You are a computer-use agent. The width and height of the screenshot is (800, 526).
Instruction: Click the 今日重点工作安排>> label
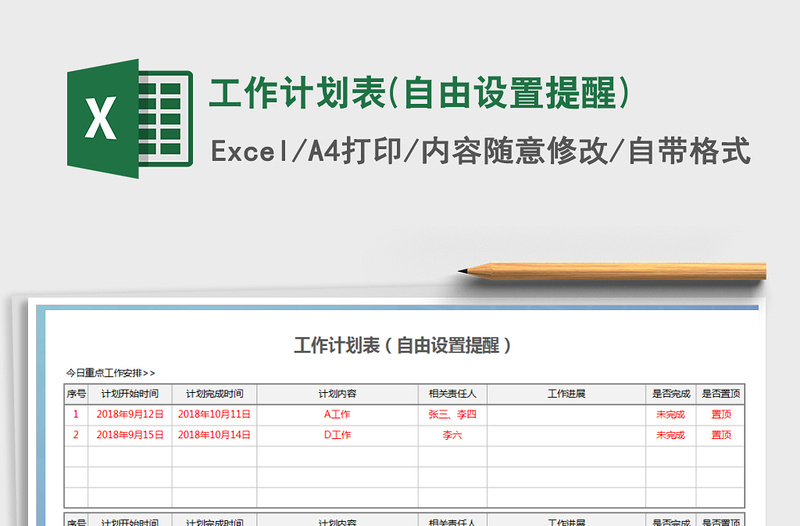point(110,373)
